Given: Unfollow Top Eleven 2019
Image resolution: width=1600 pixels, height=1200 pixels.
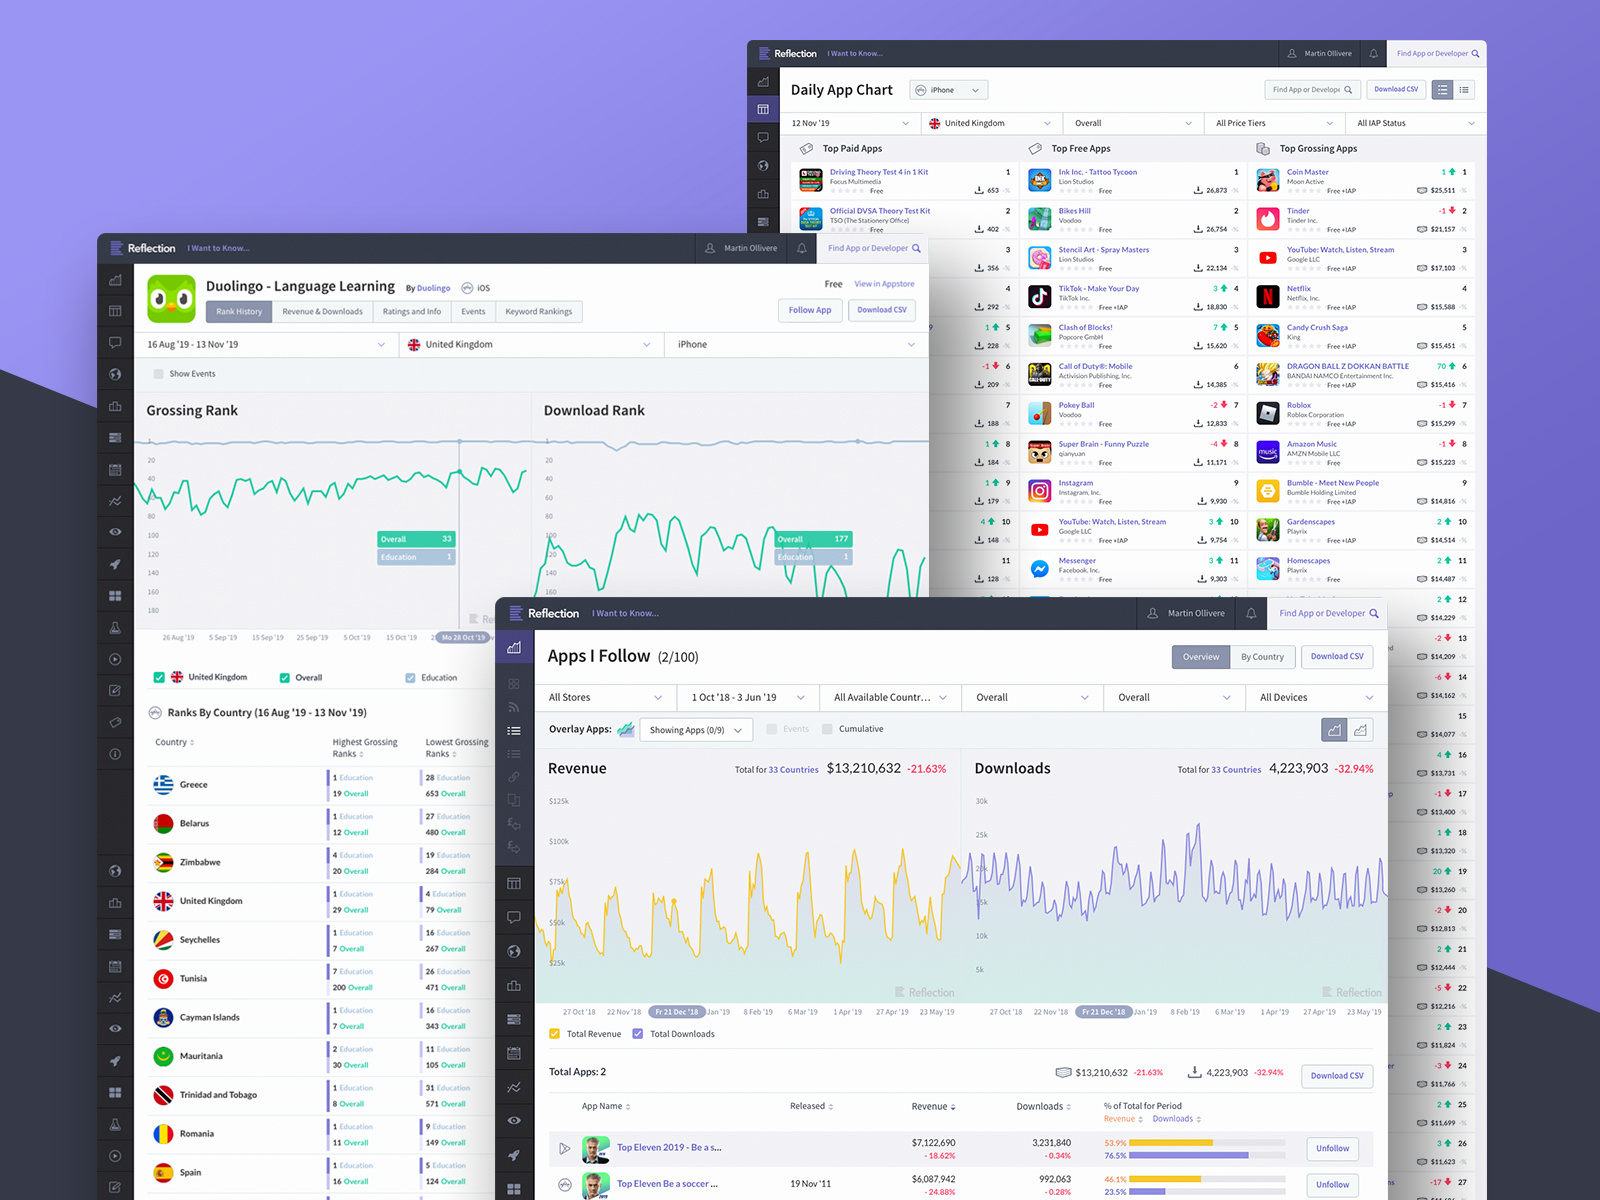Looking at the screenshot, I should pos(1332,1148).
